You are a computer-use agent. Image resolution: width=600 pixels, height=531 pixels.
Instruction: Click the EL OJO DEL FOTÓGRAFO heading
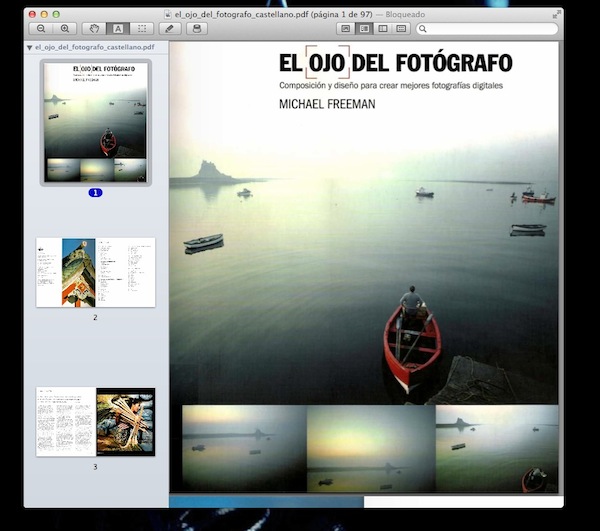[x=396, y=63]
